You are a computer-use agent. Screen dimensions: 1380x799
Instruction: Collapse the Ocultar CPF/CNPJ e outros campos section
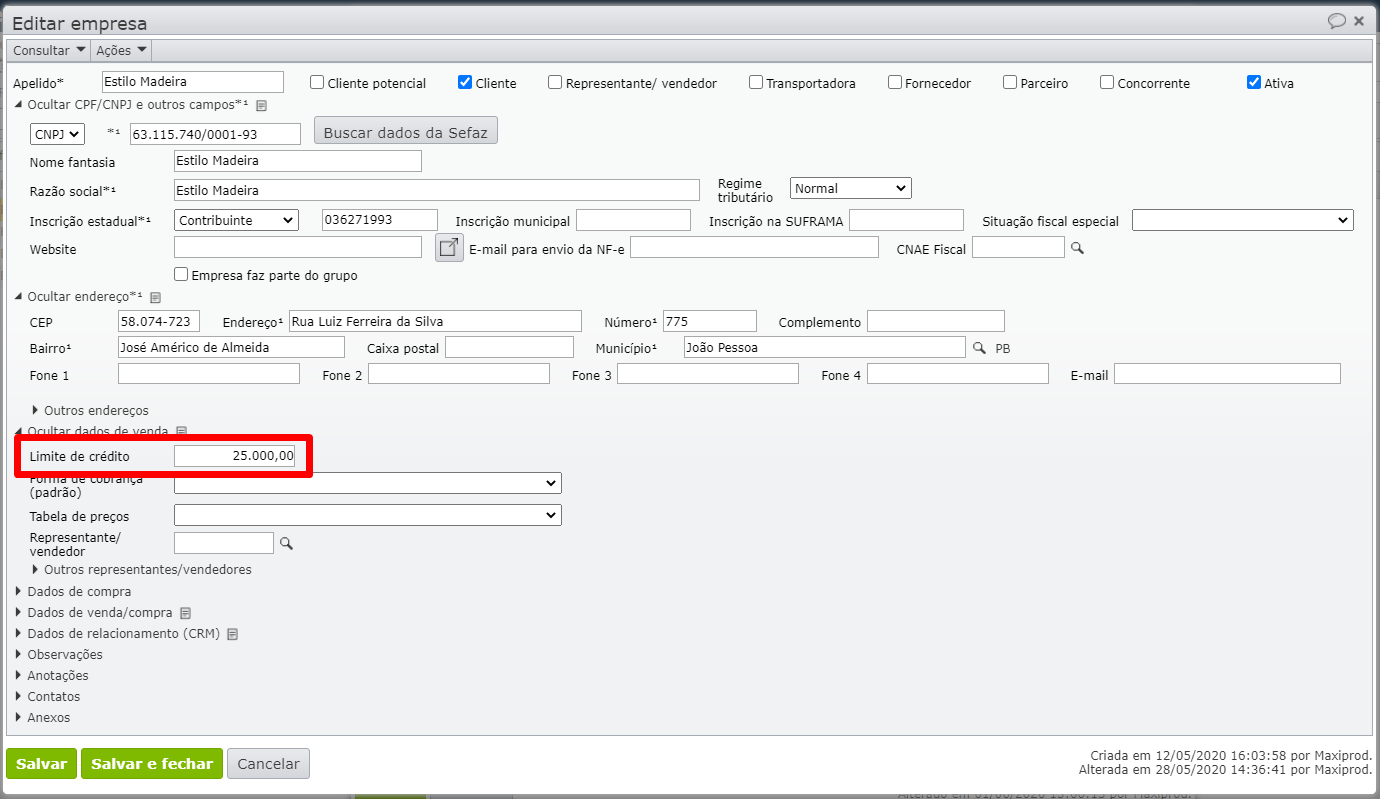(130, 104)
